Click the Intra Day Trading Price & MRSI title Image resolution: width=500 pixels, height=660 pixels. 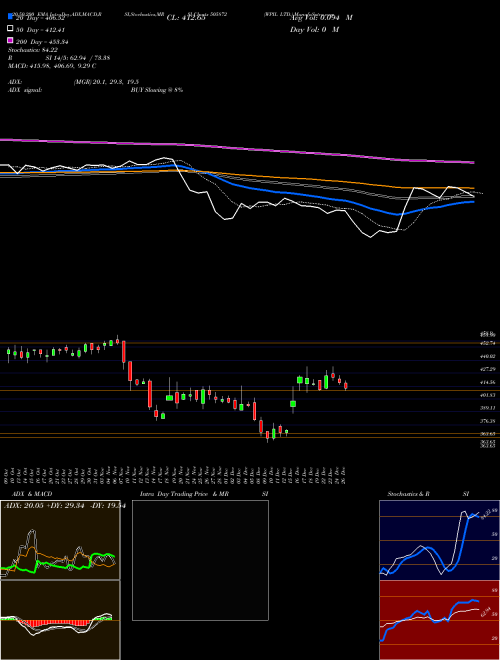point(204,494)
